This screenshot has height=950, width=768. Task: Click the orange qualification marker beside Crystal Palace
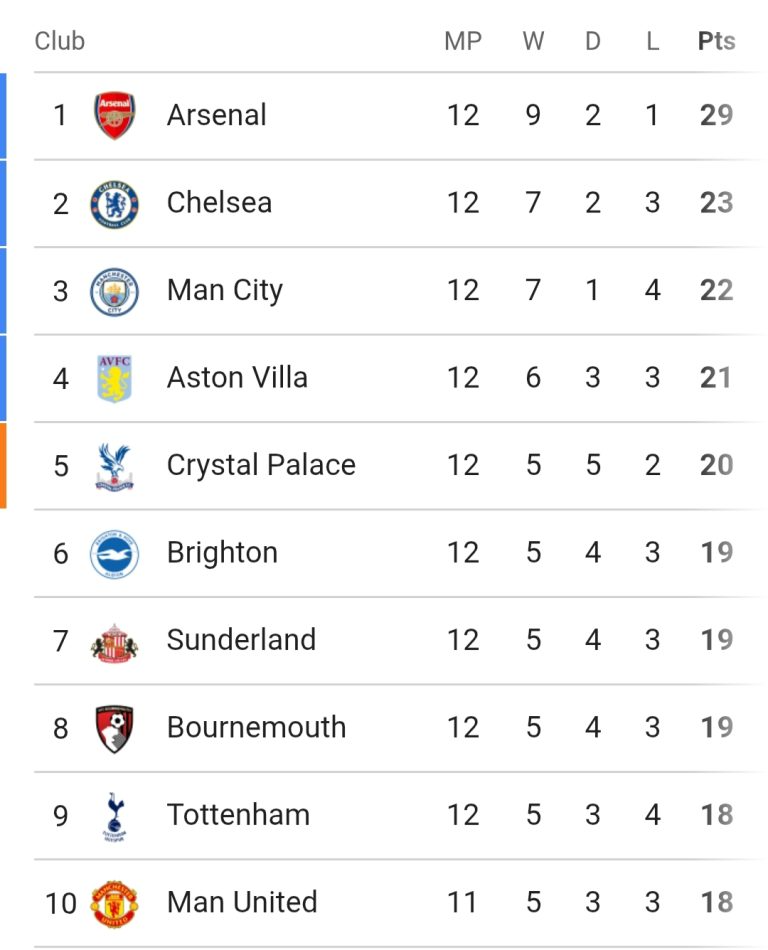3,466
